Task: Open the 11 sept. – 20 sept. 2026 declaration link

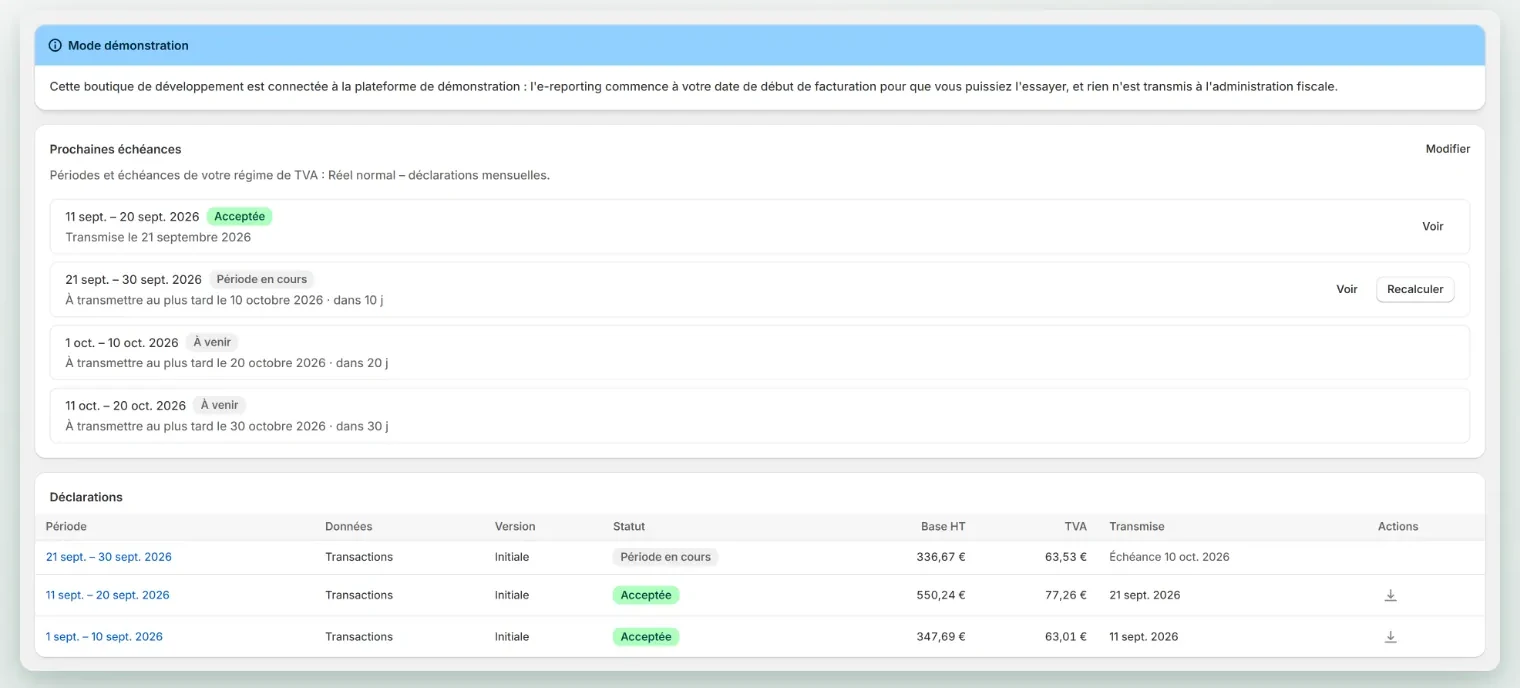Action: click(x=108, y=595)
